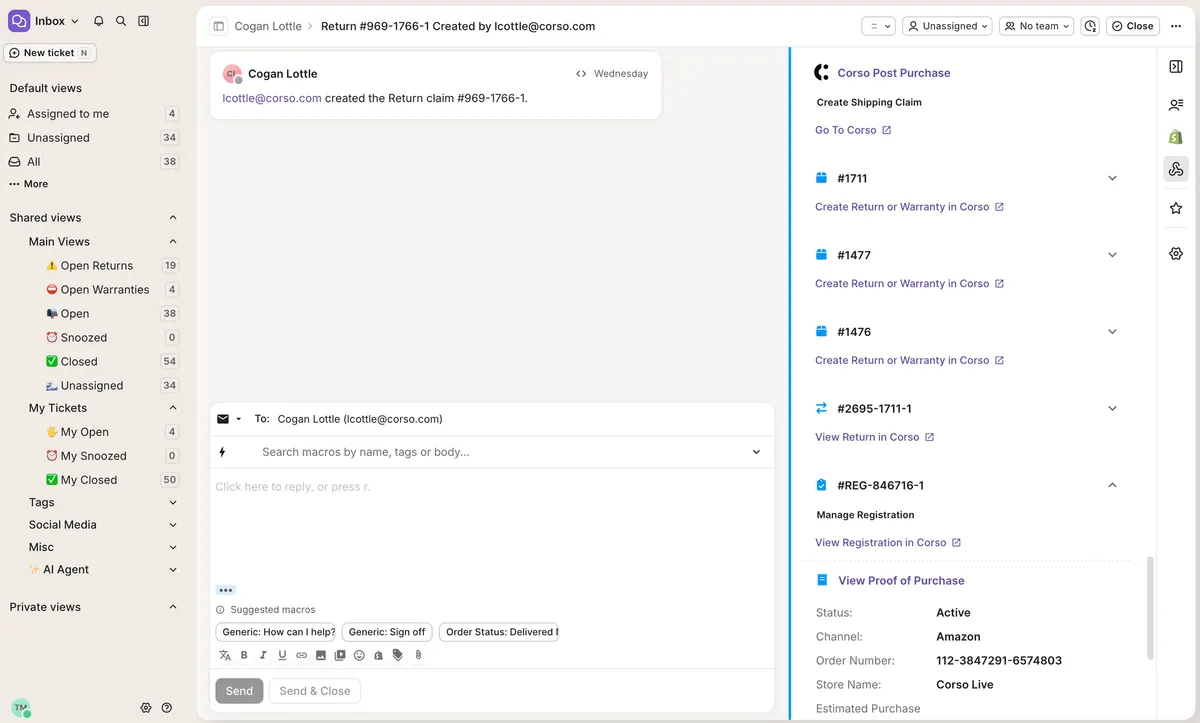
Task: Expand order #1711 section
Action: click(x=1112, y=178)
